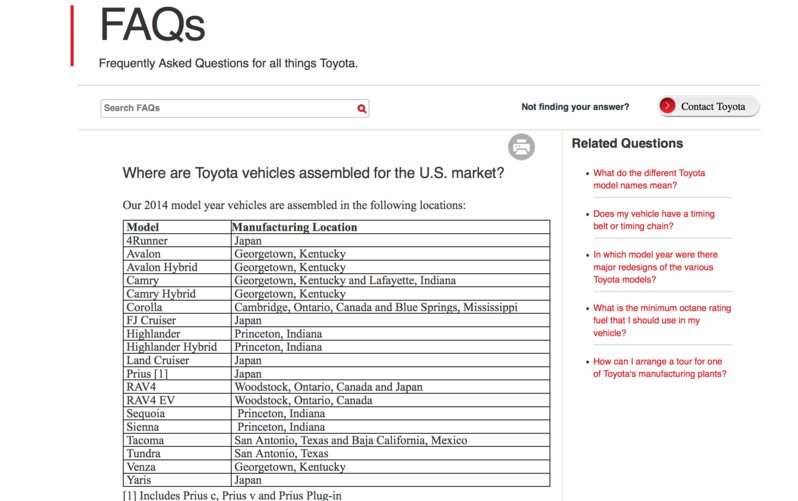Click the '4Runner' table cell
Image resolution: width=798 pixels, height=501 pixels.
pyautogui.click(x=177, y=240)
